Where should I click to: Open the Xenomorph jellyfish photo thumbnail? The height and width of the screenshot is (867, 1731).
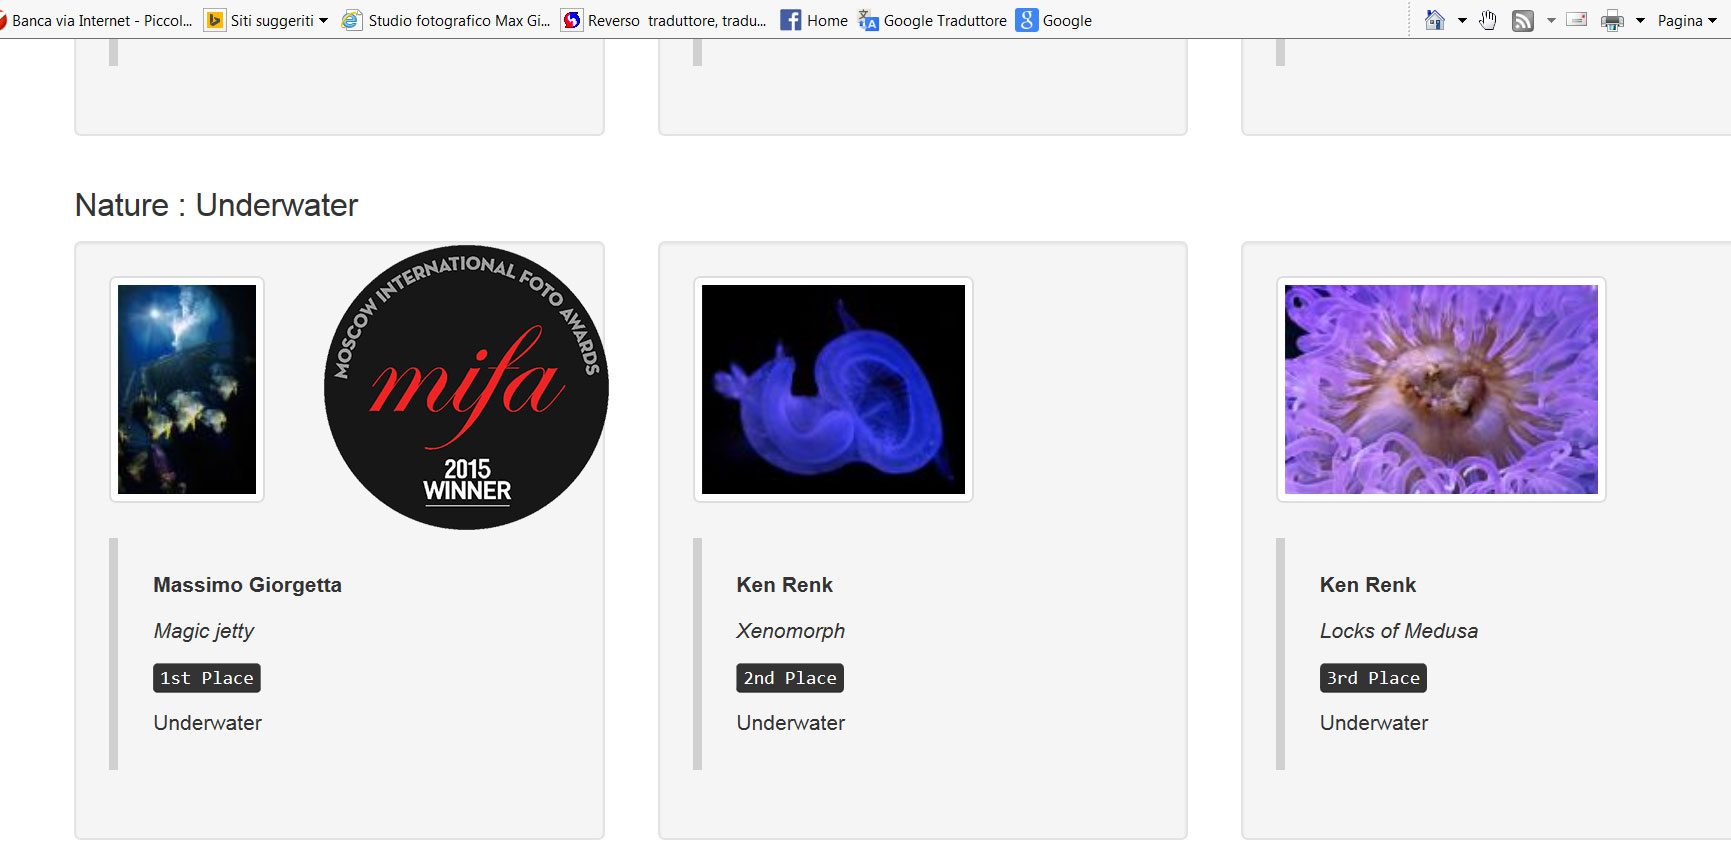pyautogui.click(x=833, y=389)
